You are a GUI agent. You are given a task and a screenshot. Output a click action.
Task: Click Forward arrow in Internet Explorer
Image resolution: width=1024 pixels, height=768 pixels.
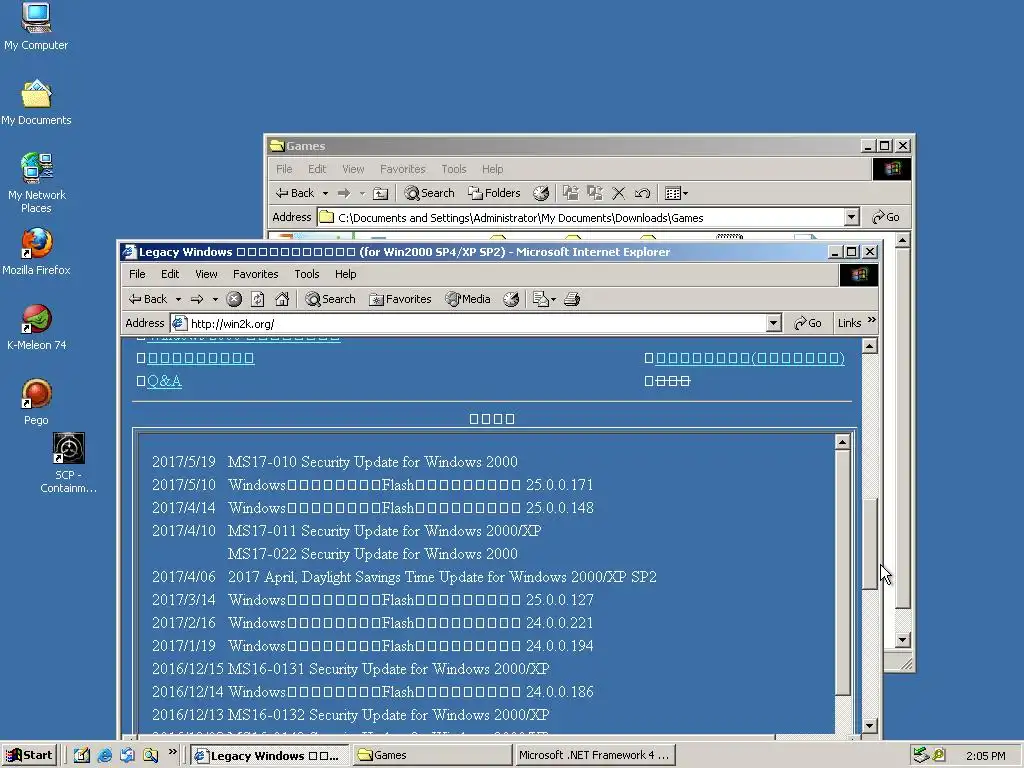(197, 299)
